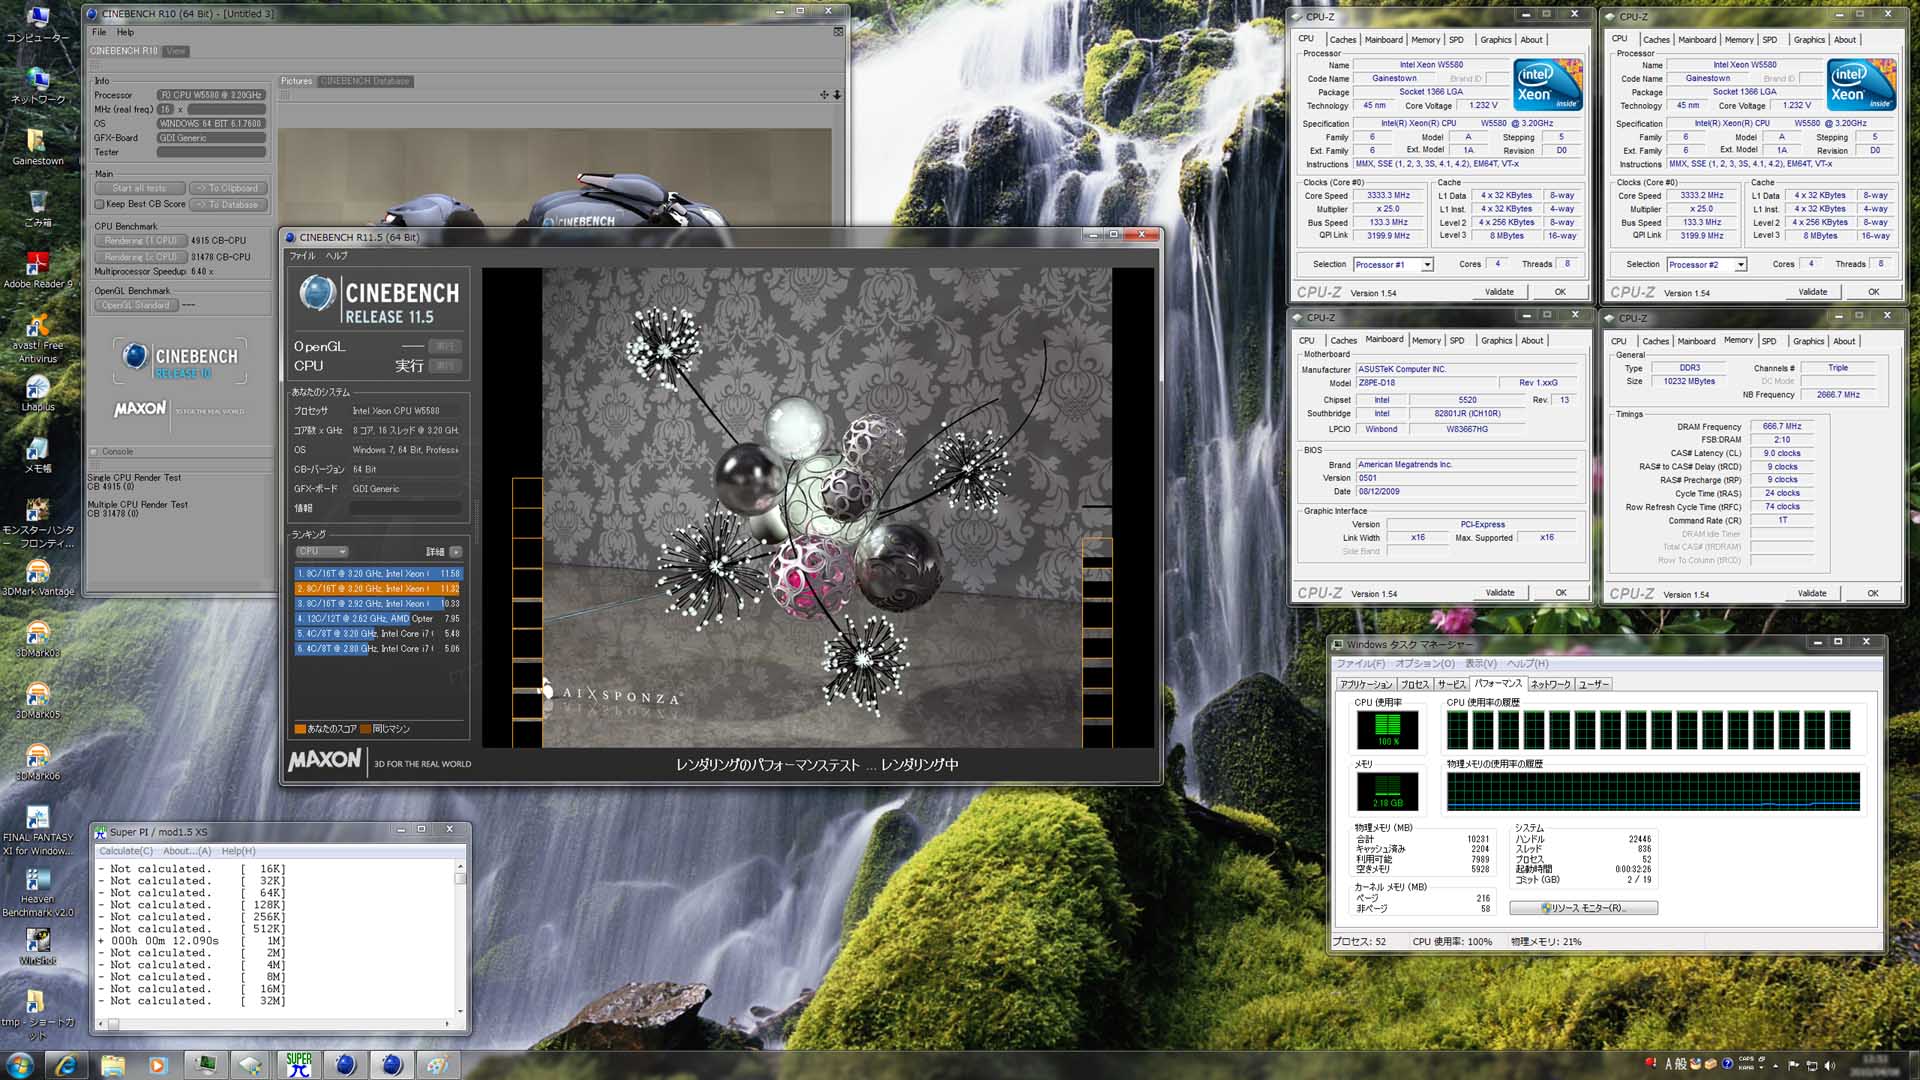Click Validate button in Processor #1 CPU-Z
1920x1080 pixels.
click(x=1498, y=292)
